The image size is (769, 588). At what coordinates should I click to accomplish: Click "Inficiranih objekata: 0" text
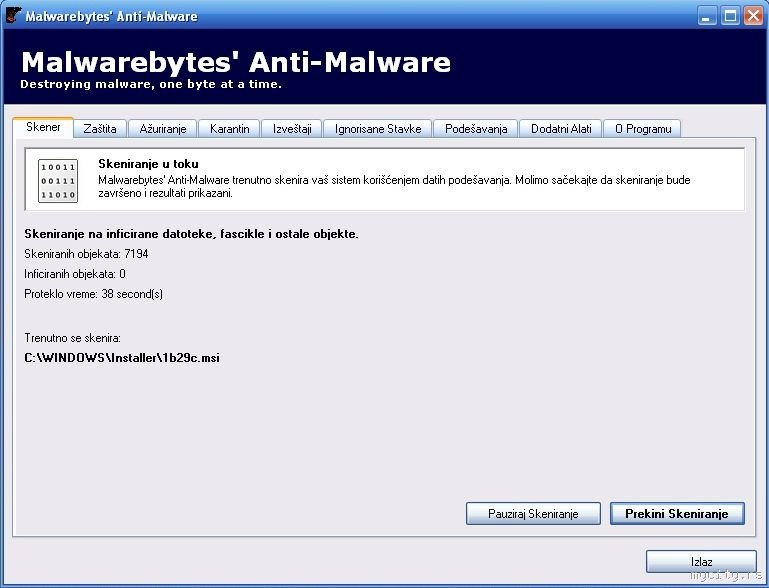tap(75, 274)
